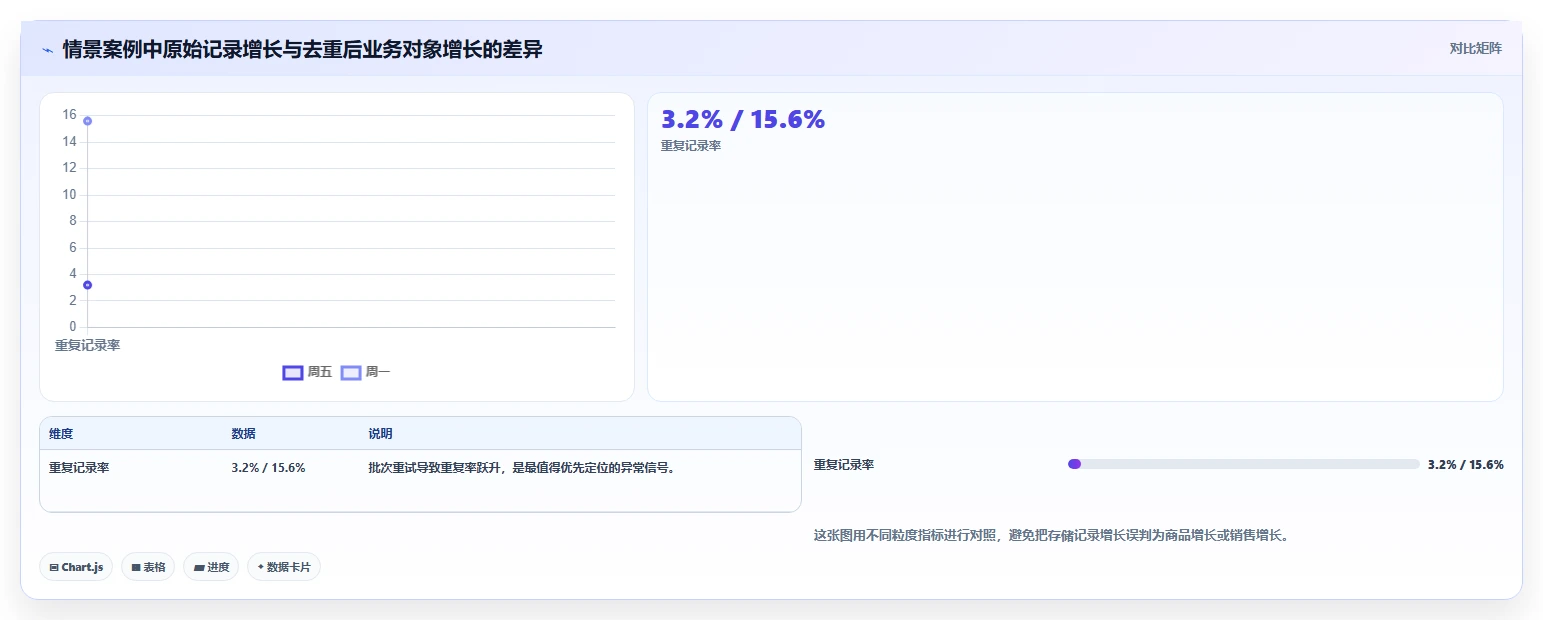Click the panel heading 情景案例中原始记录增长

point(302,49)
